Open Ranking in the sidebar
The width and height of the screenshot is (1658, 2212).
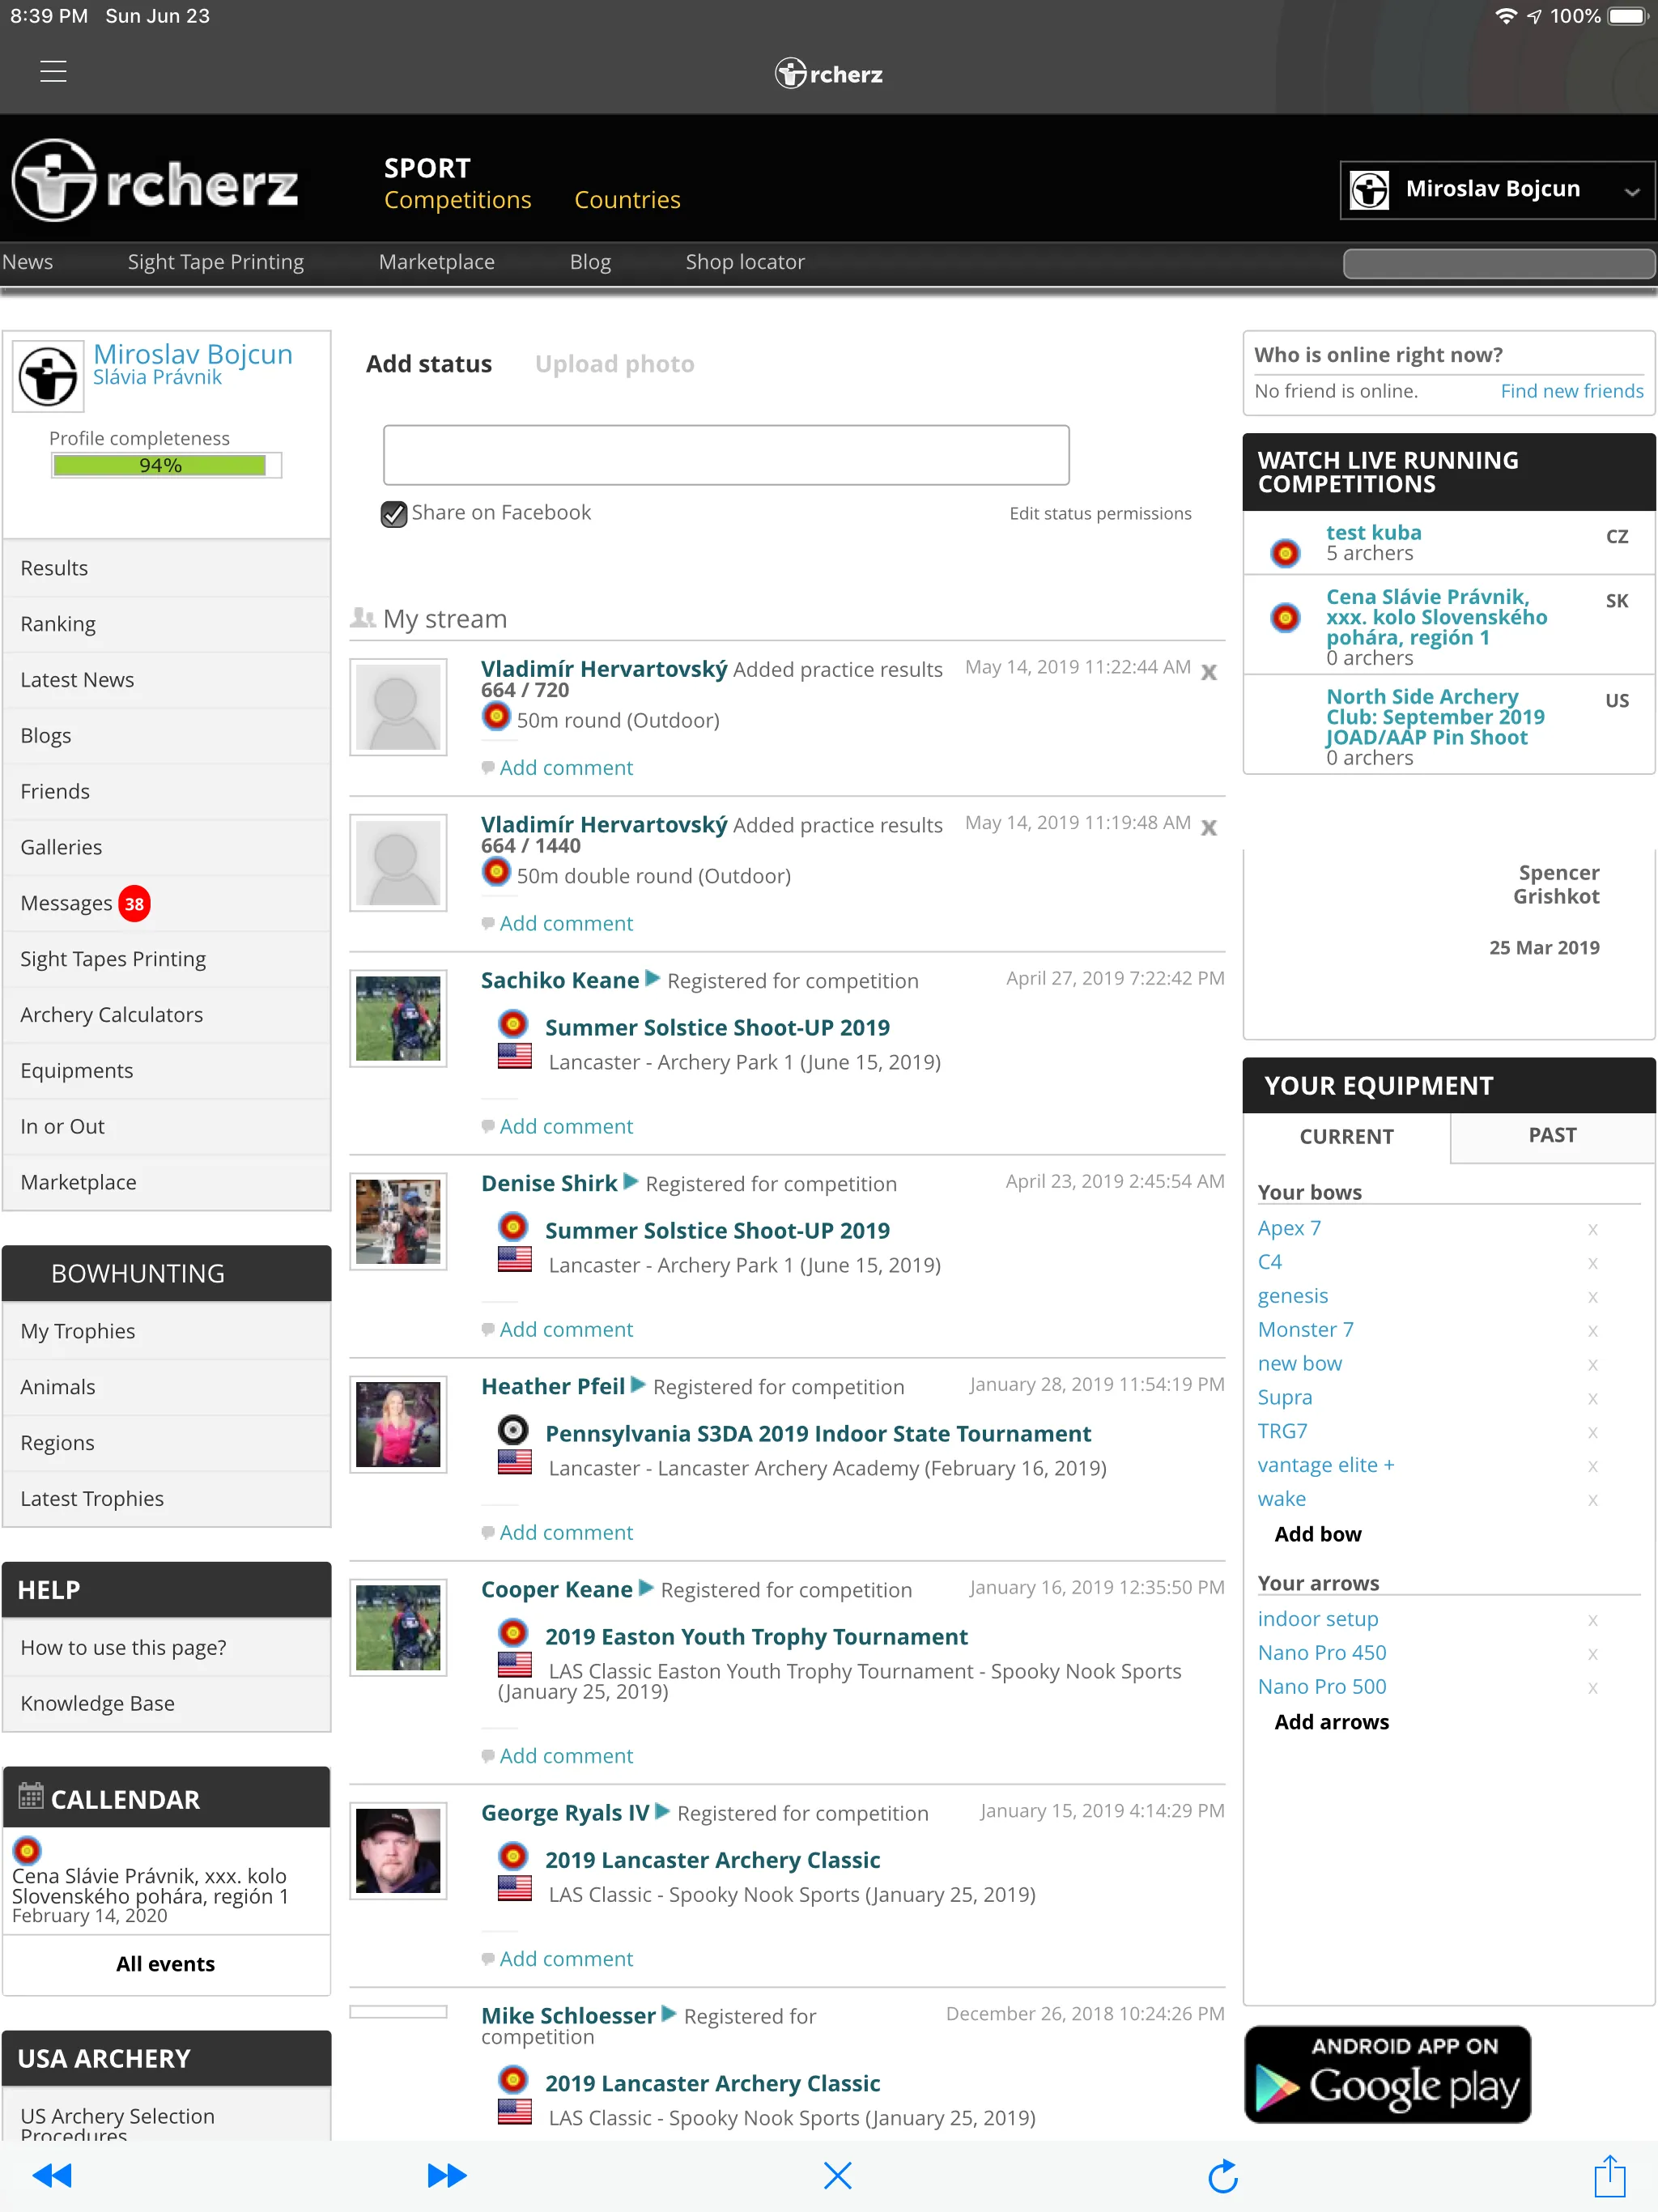click(x=166, y=624)
